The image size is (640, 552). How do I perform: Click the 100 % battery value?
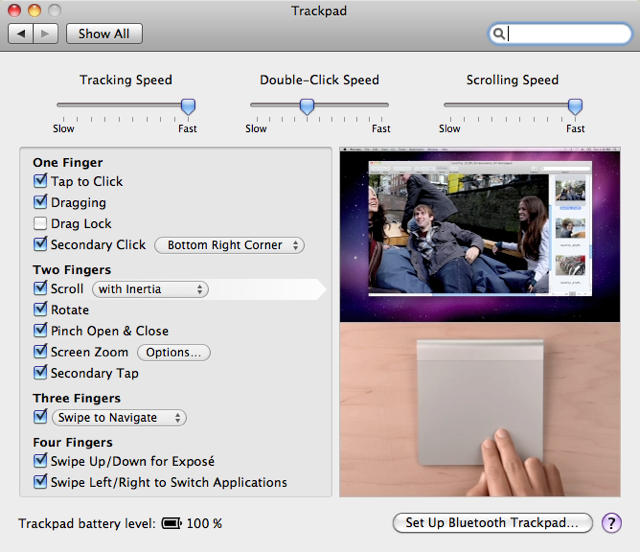pyautogui.click(x=204, y=523)
